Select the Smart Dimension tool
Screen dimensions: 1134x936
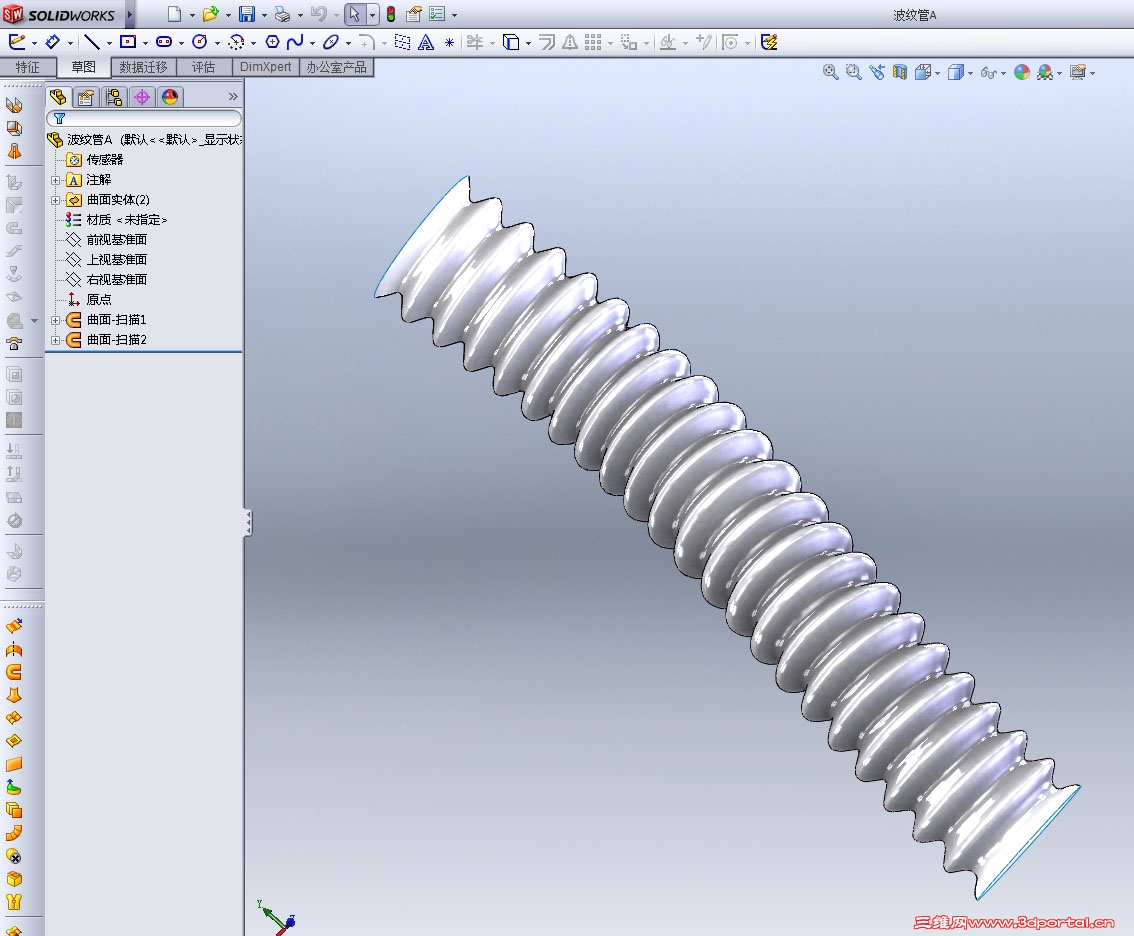53,42
